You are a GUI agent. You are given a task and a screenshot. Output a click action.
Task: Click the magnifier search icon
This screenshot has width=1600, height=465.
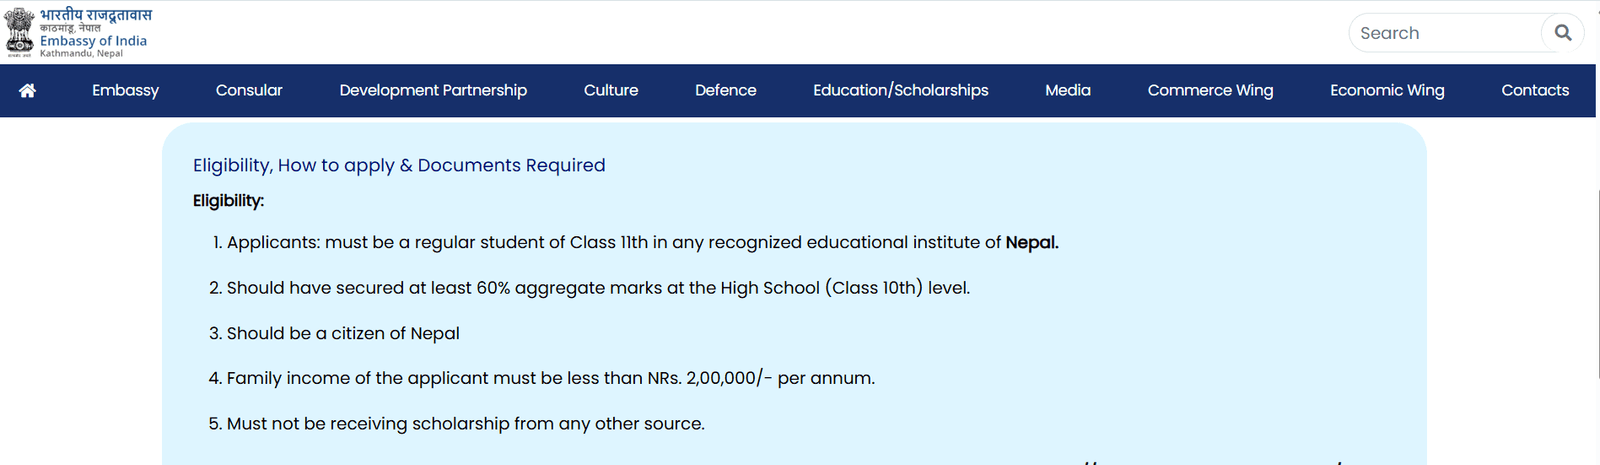[1563, 33]
